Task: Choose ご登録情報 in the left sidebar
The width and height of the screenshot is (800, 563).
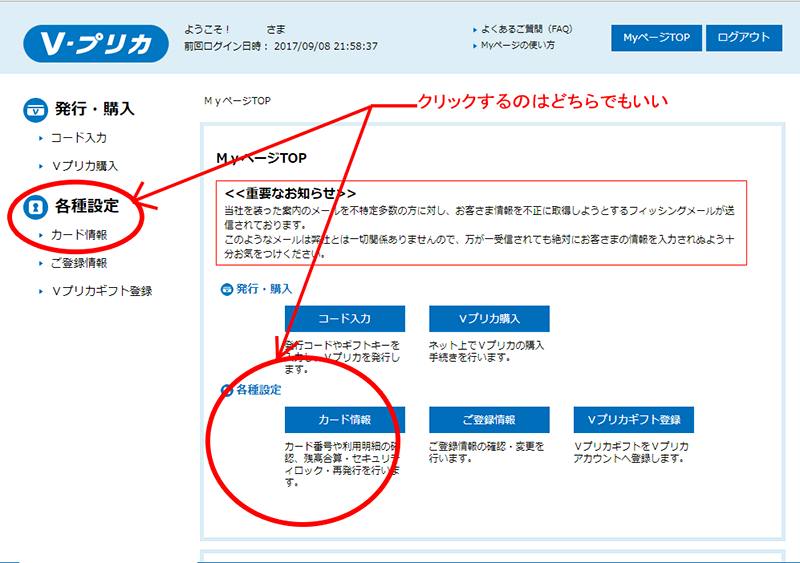Action: click(78, 263)
